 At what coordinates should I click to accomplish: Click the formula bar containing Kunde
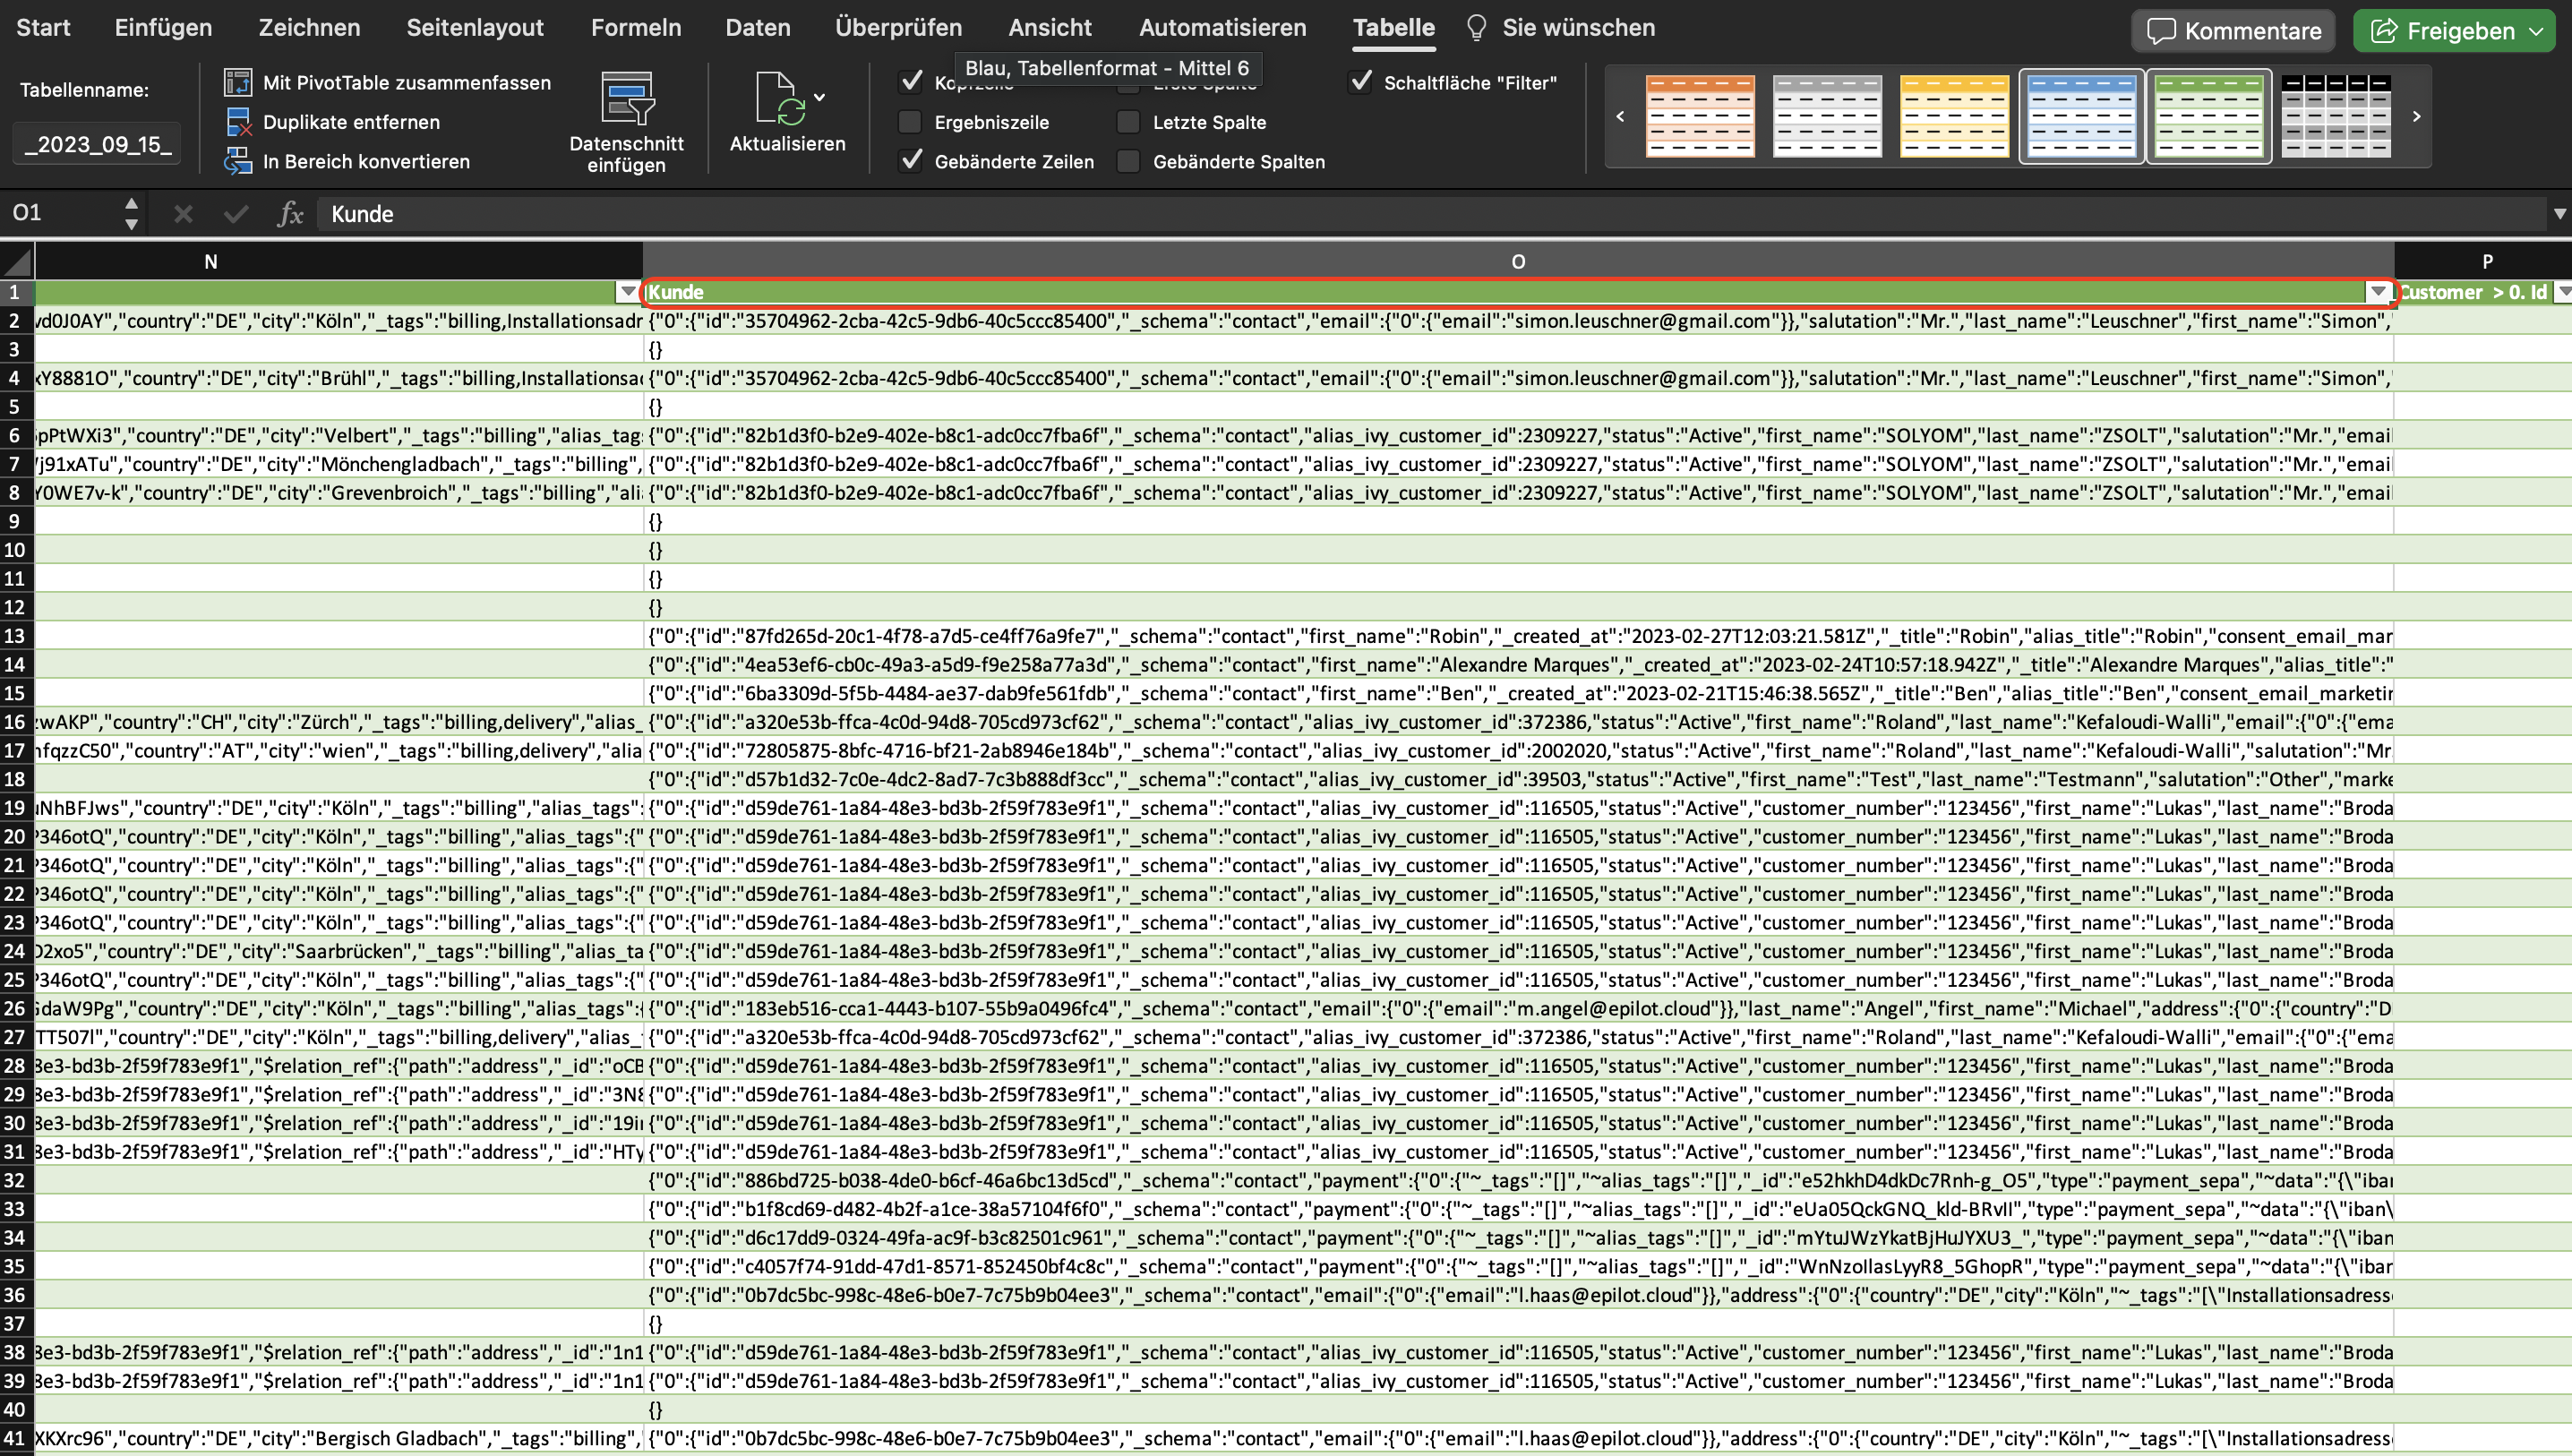click(x=1430, y=213)
